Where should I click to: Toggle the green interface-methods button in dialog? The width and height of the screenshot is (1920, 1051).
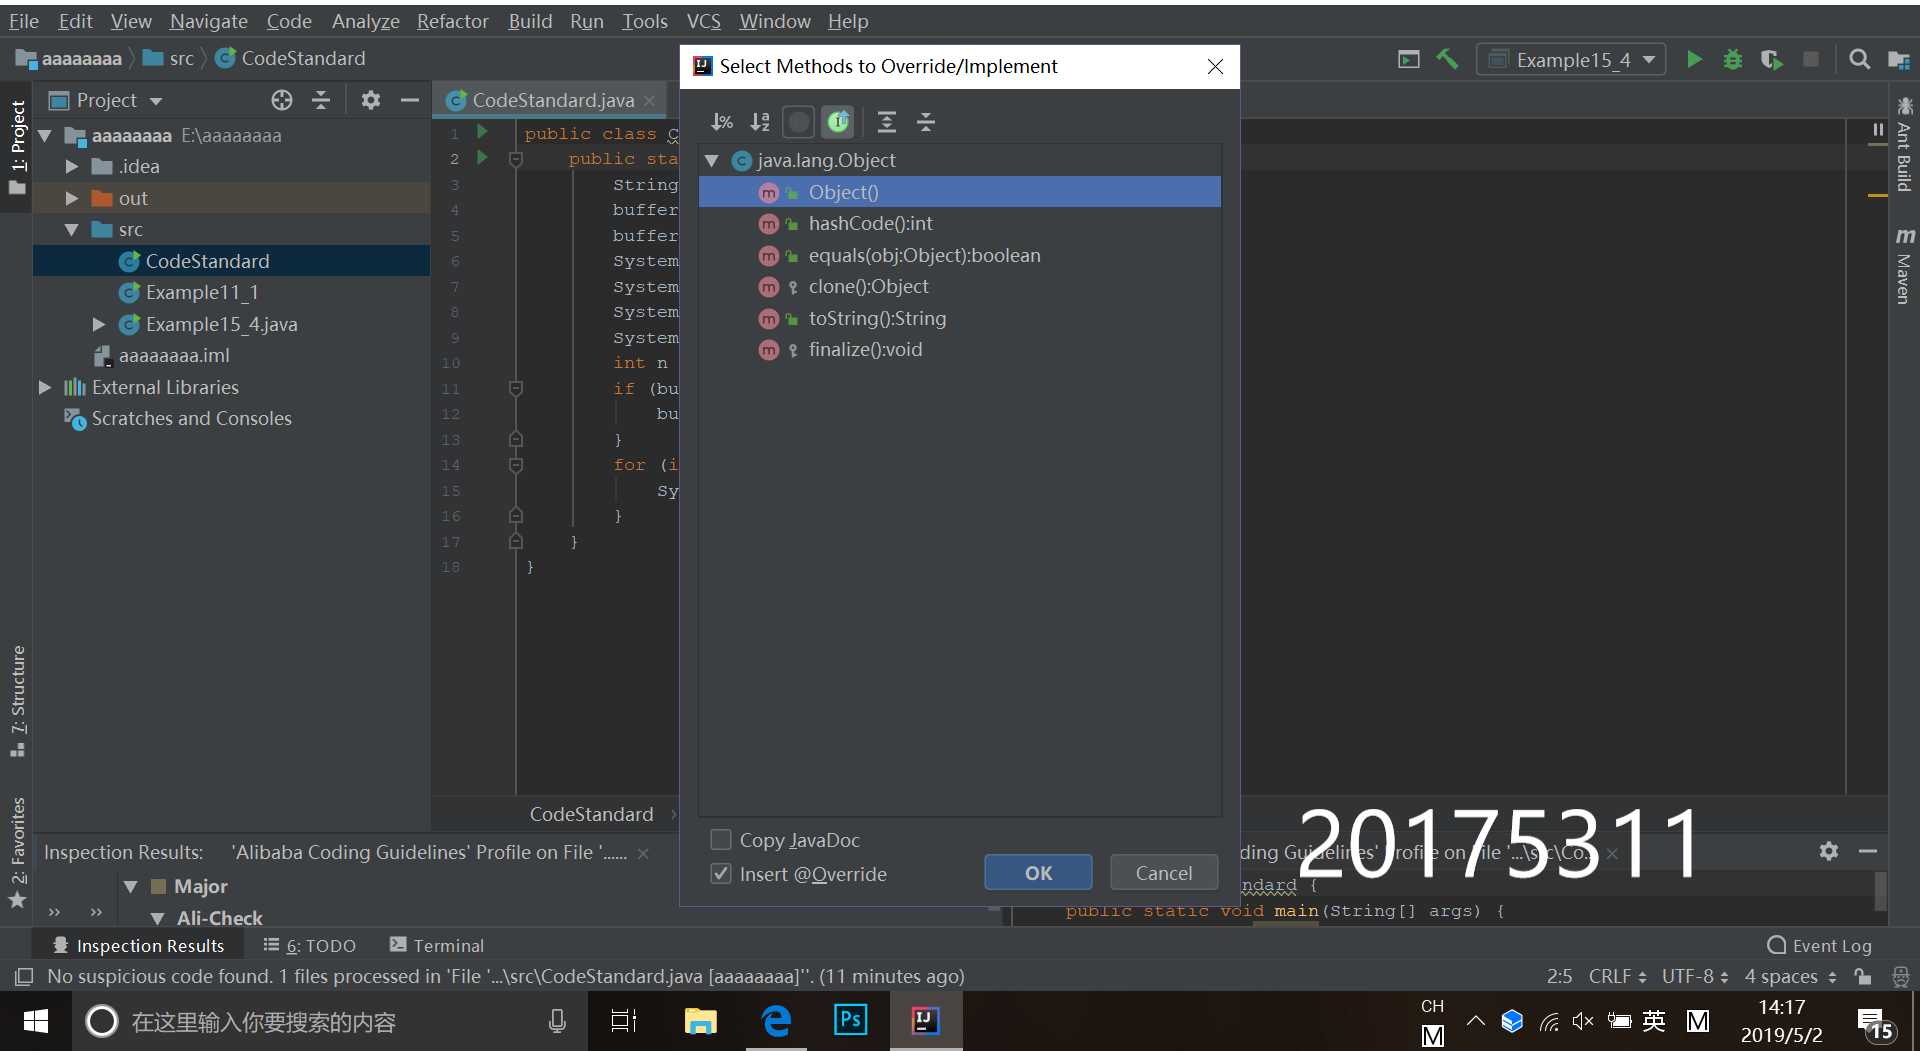[x=838, y=122]
